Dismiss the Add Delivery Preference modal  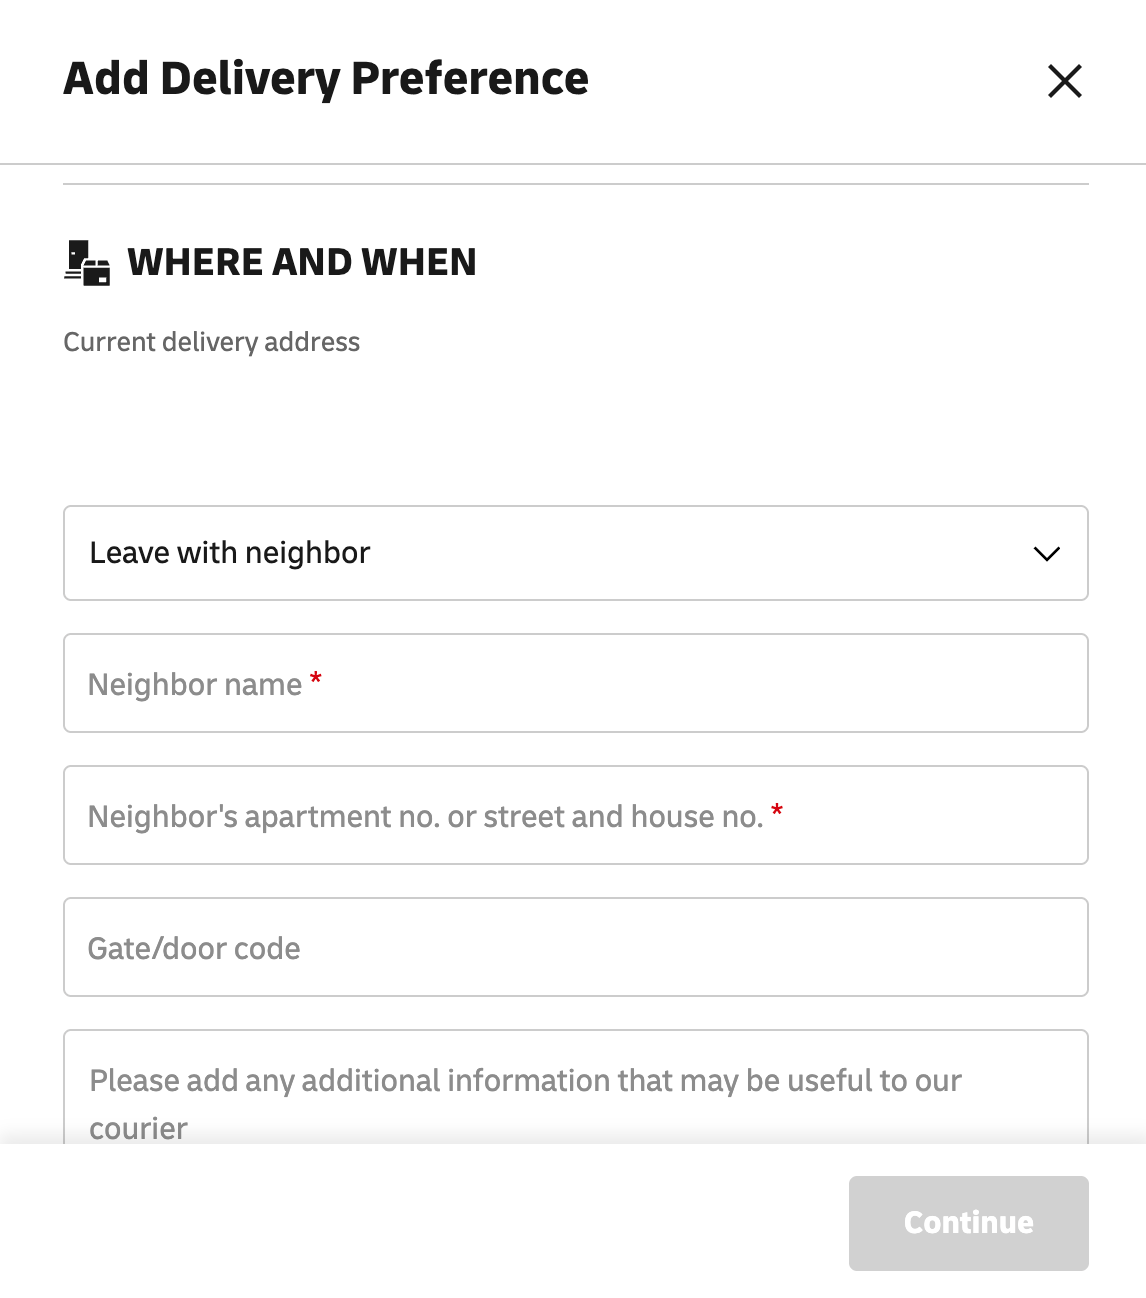pyautogui.click(x=1064, y=81)
